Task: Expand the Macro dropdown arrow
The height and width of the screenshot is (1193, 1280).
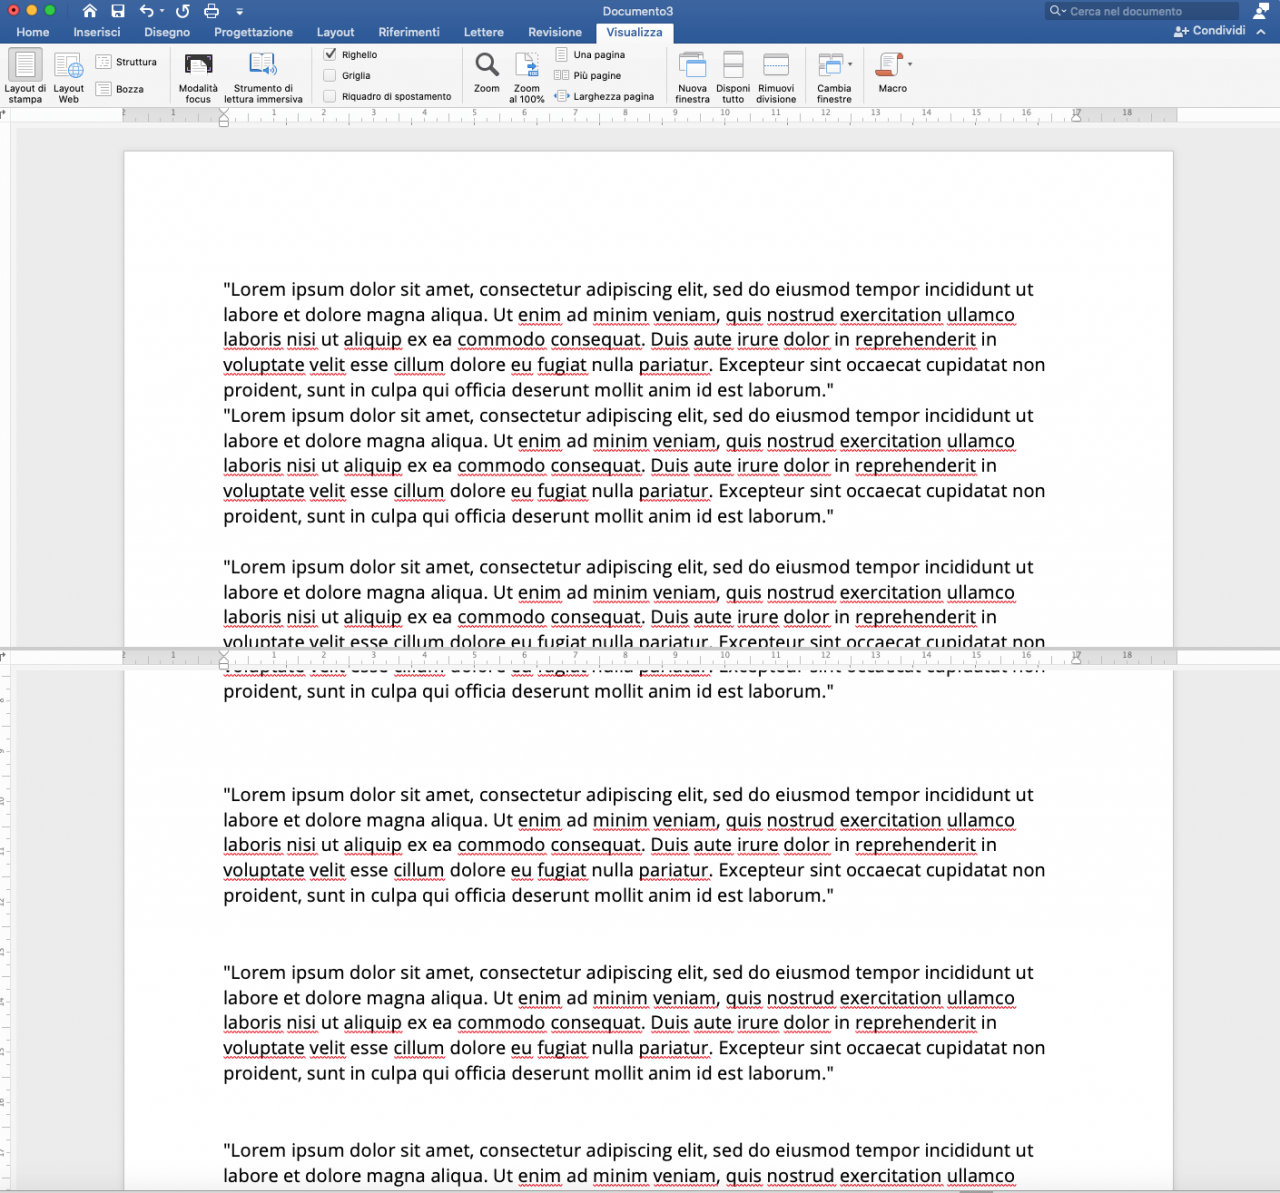Action: [909, 64]
